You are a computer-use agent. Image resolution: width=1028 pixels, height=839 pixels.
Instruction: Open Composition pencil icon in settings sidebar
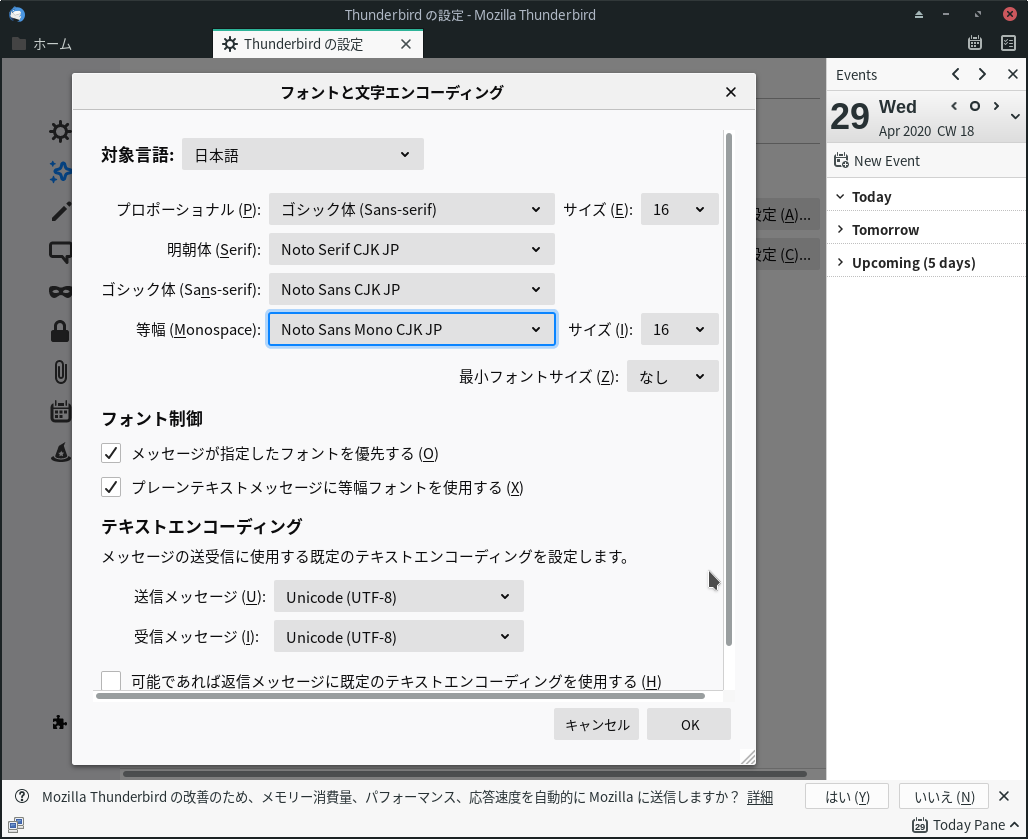pos(60,212)
